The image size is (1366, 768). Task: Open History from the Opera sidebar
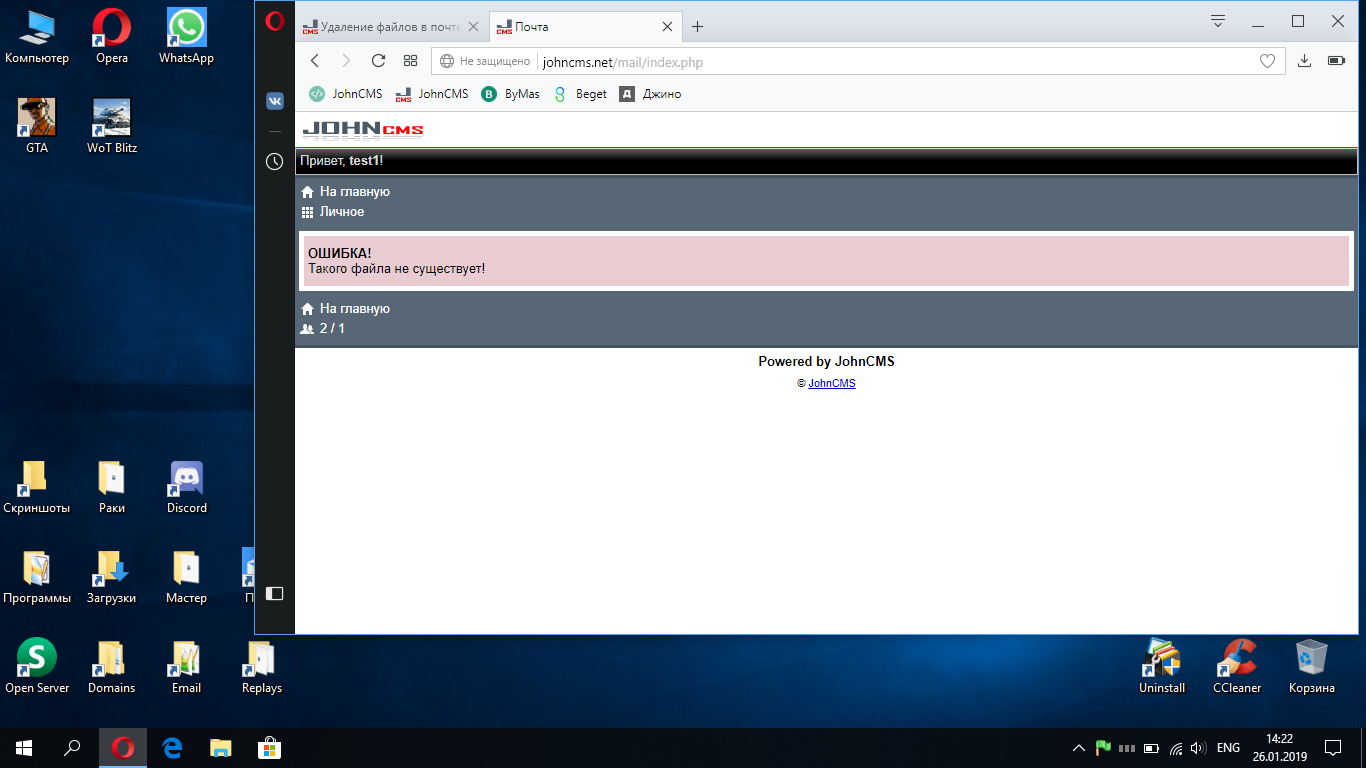pyautogui.click(x=275, y=161)
